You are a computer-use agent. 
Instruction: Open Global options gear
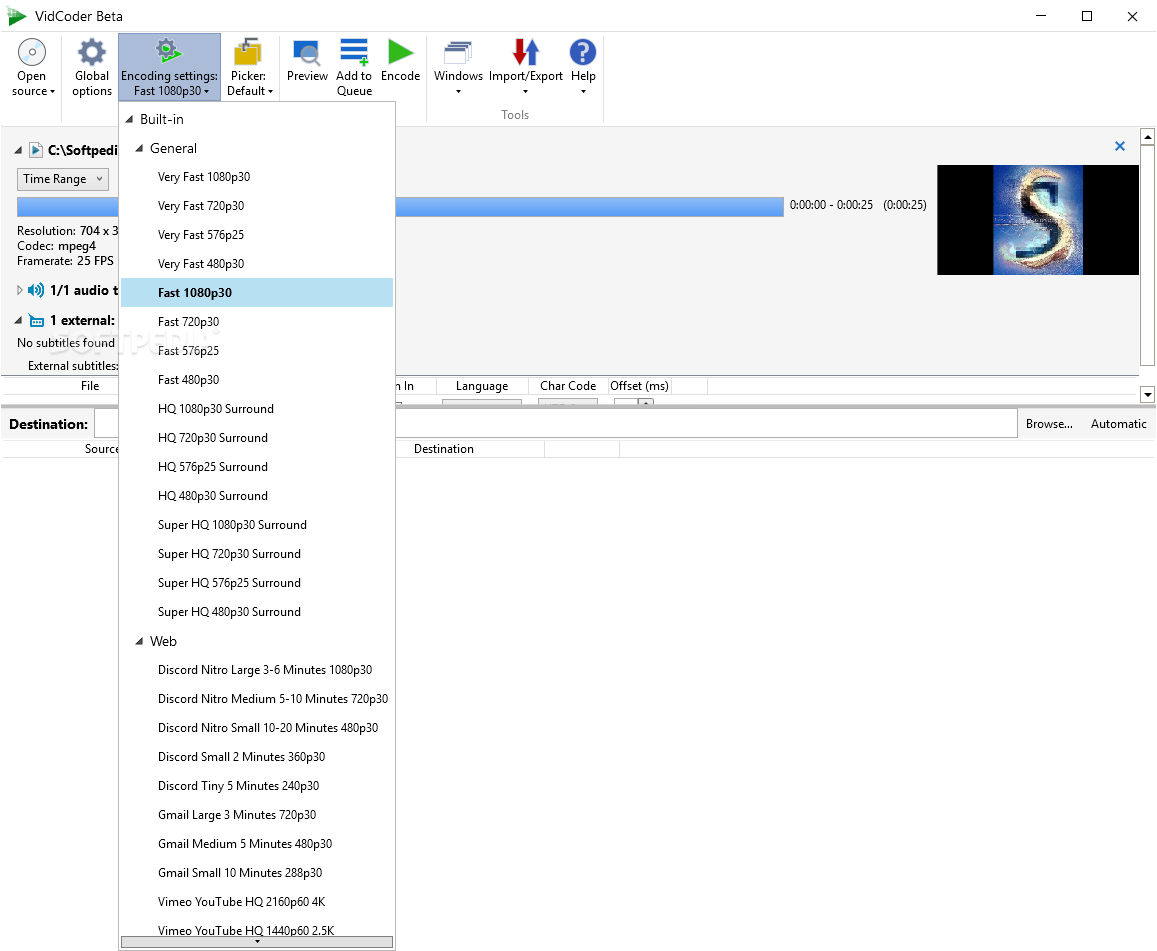coord(91,67)
